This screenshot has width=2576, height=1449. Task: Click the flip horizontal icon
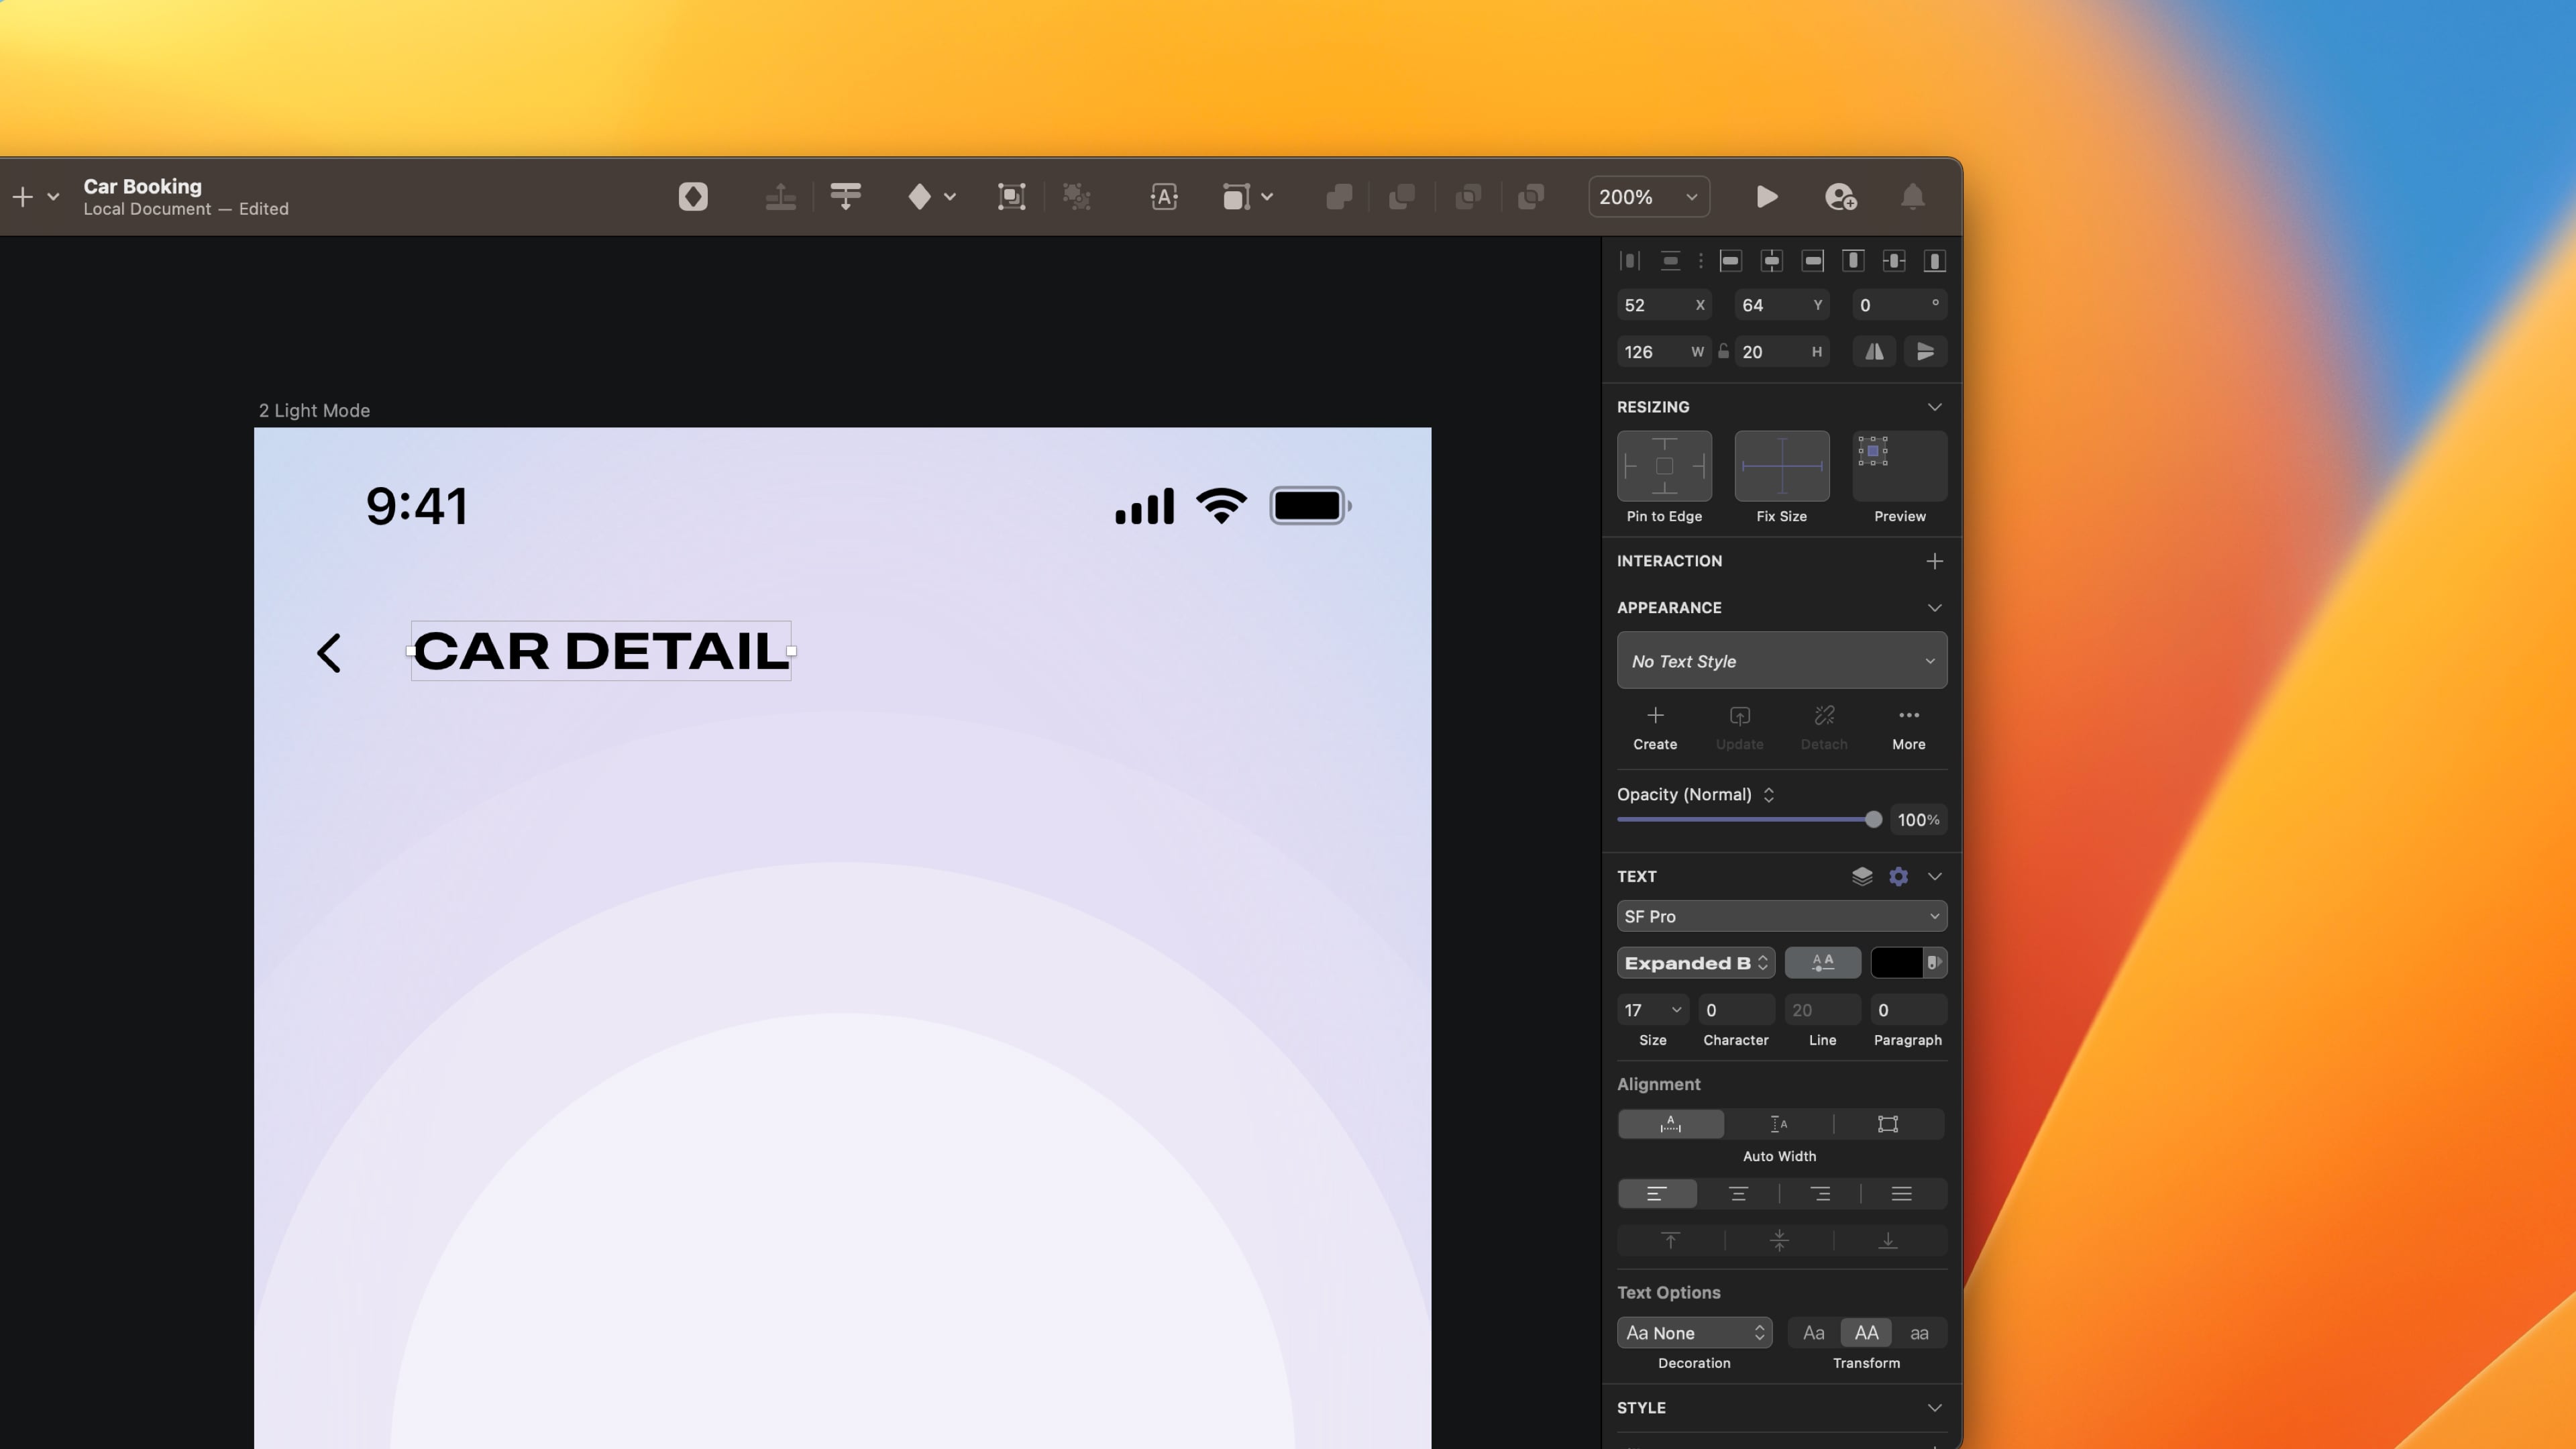(x=1873, y=352)
